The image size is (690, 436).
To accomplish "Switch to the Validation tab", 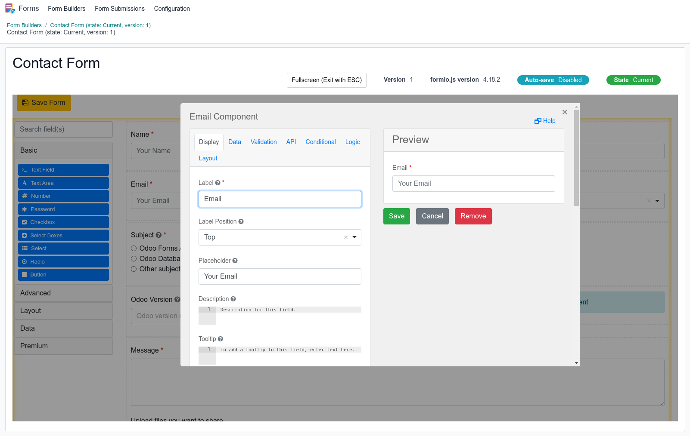I will (264, 142).
